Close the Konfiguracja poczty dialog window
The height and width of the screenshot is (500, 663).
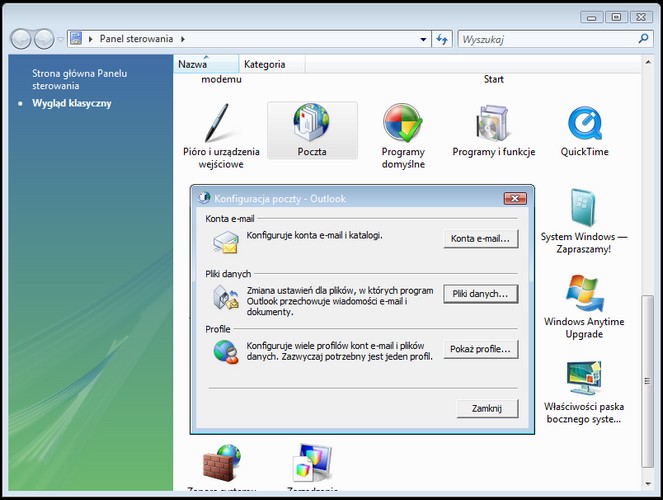515,198
